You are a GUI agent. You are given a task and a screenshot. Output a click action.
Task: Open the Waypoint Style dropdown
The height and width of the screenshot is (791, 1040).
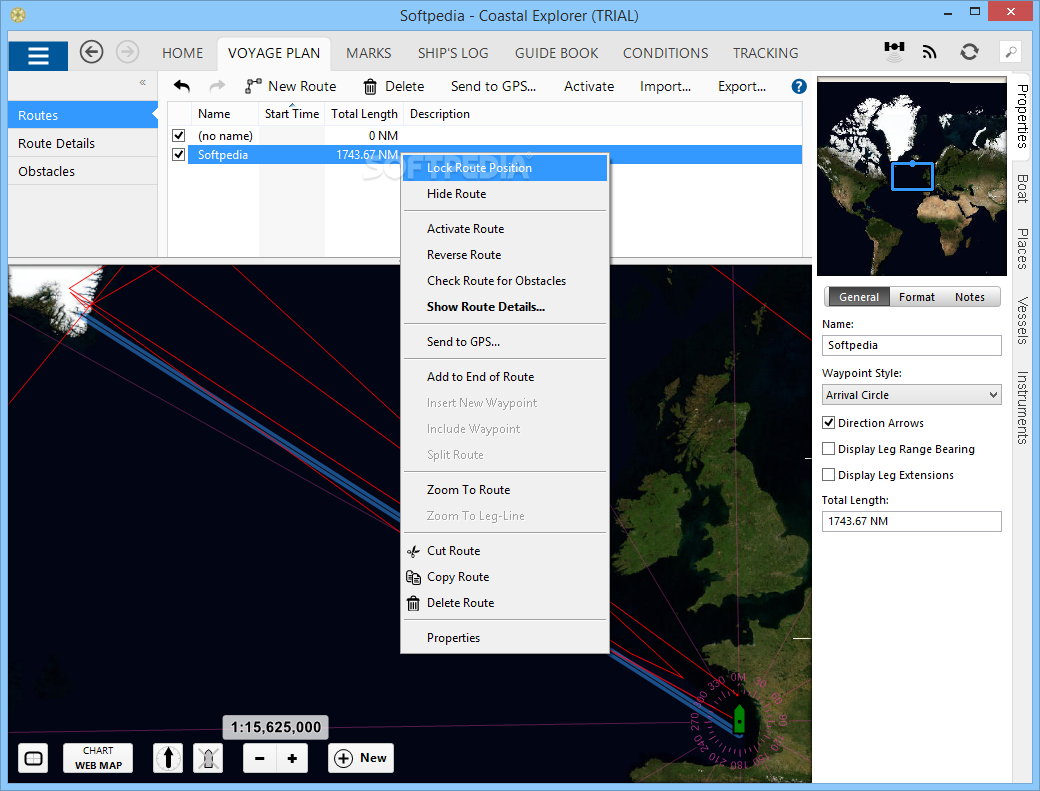pyautogui.click(x=911, y=395)
